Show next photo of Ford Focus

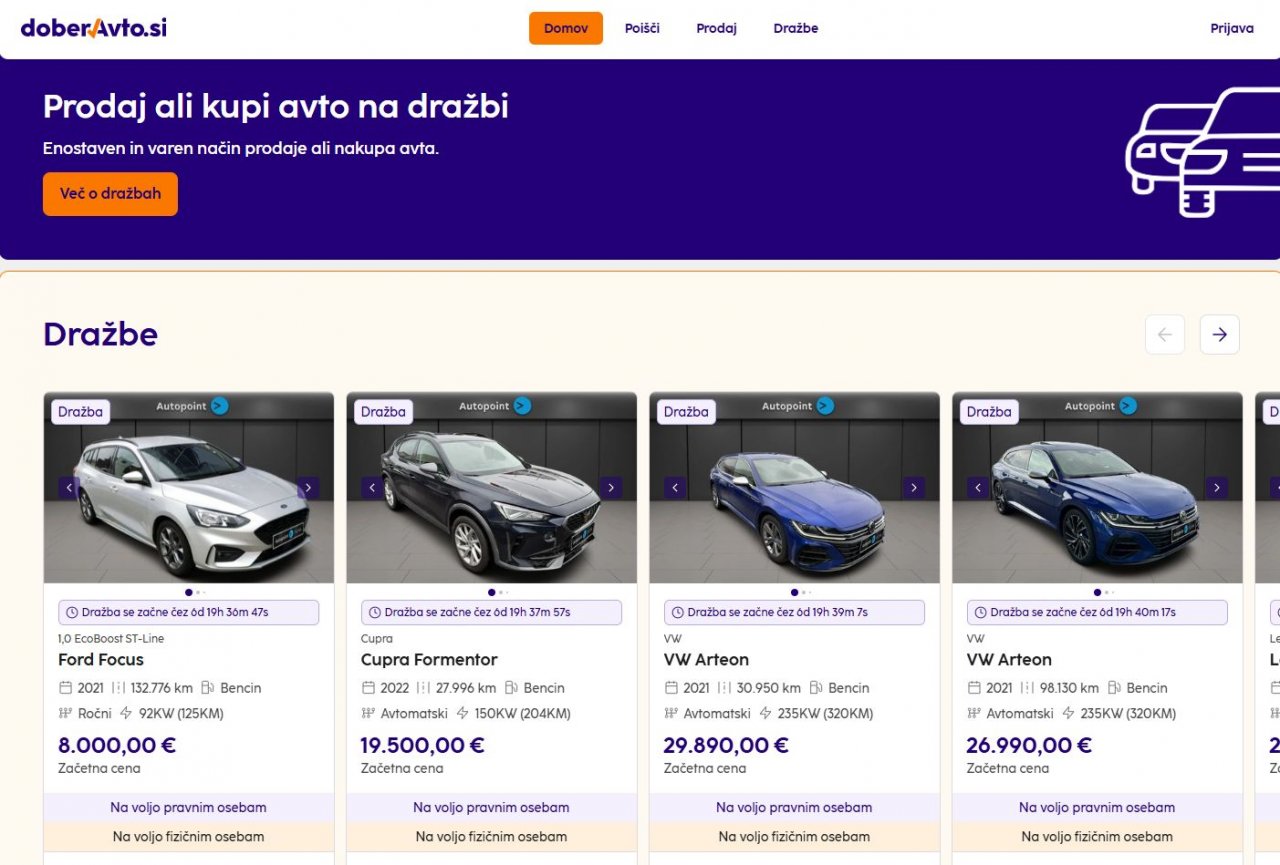(x=308, y=488)
